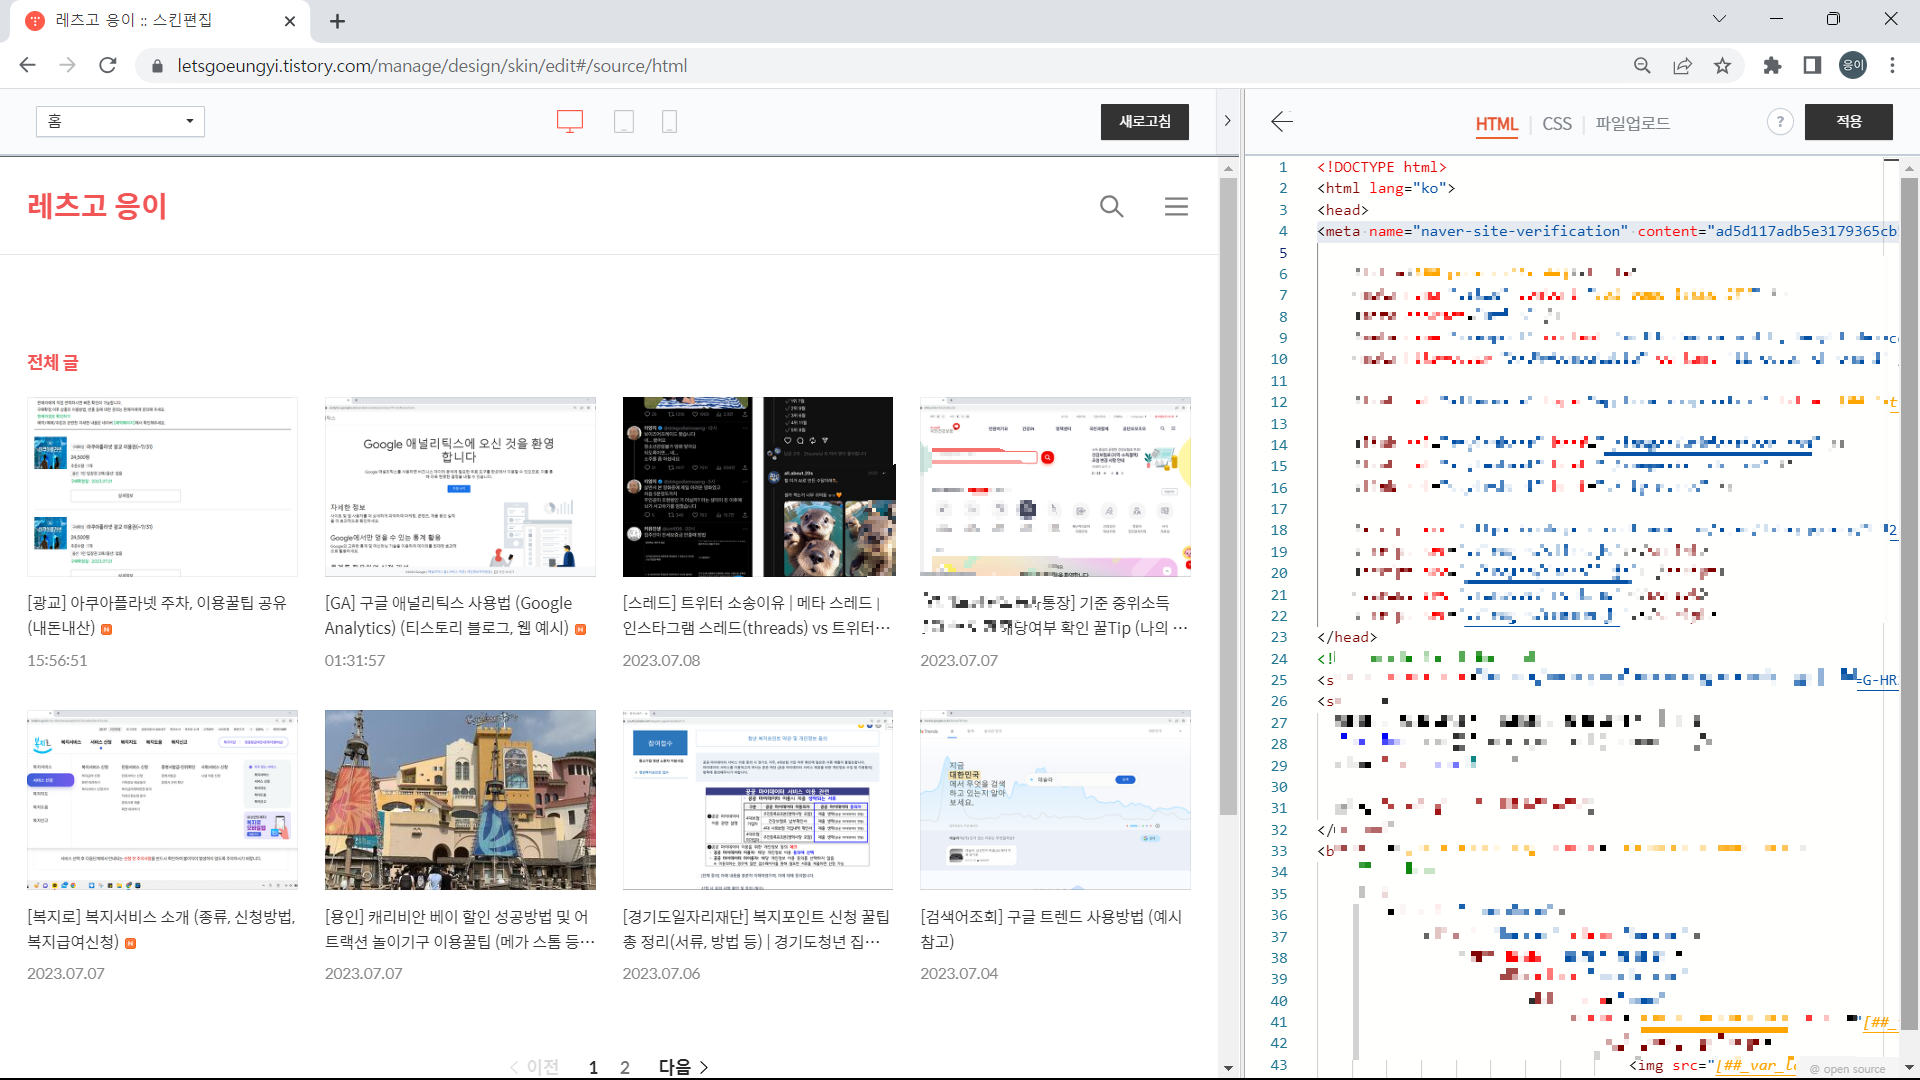Click the blog search magnifier icon
The height and width of the screenshot is (1080, 1920).
coord(1111,207)
